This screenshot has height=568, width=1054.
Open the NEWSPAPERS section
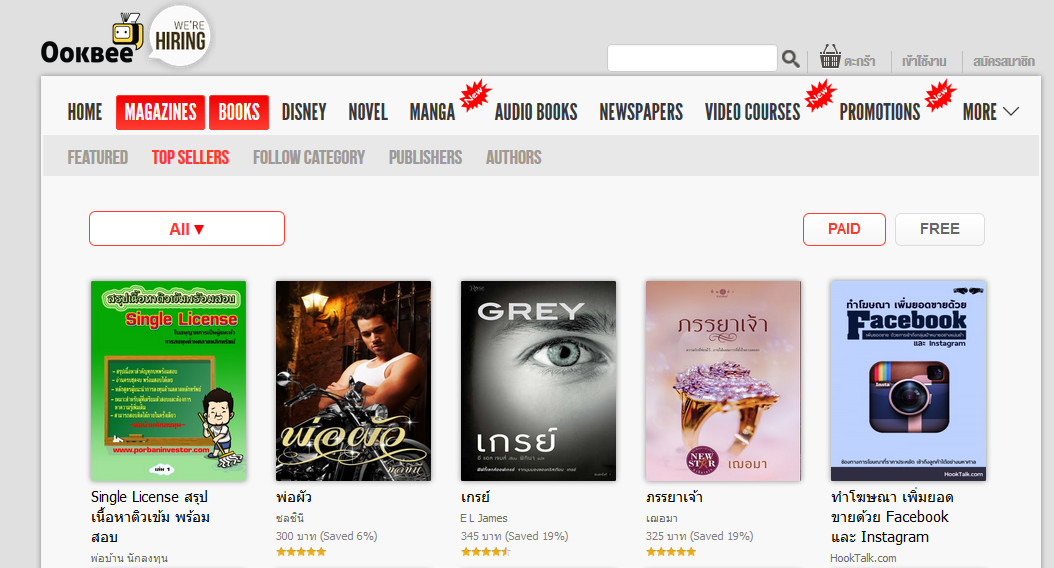click(x=641, y=112)
